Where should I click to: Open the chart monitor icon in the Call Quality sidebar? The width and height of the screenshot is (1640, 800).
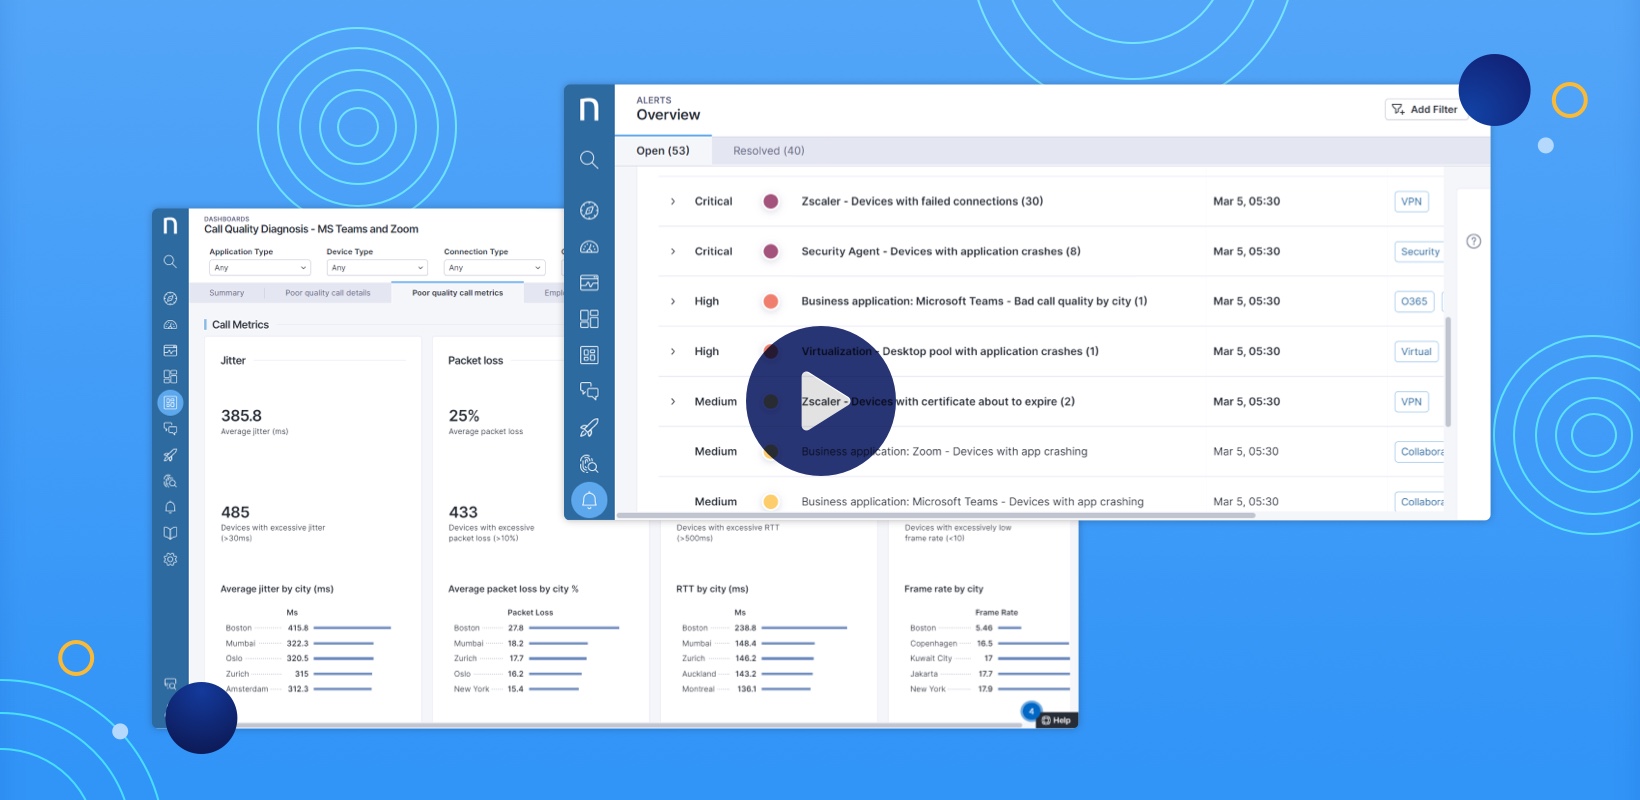click(170, 351)
